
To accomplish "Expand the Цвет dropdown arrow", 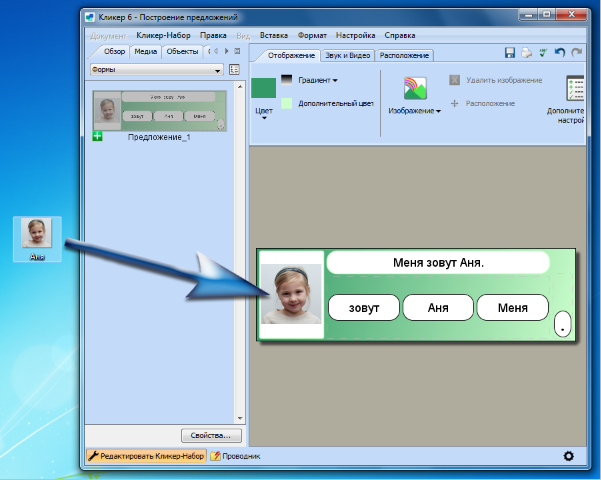I will coord(264,118).
